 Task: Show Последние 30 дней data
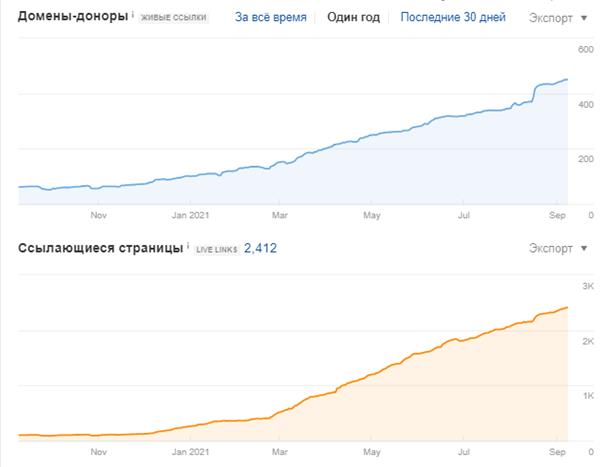tap(453, 17)
